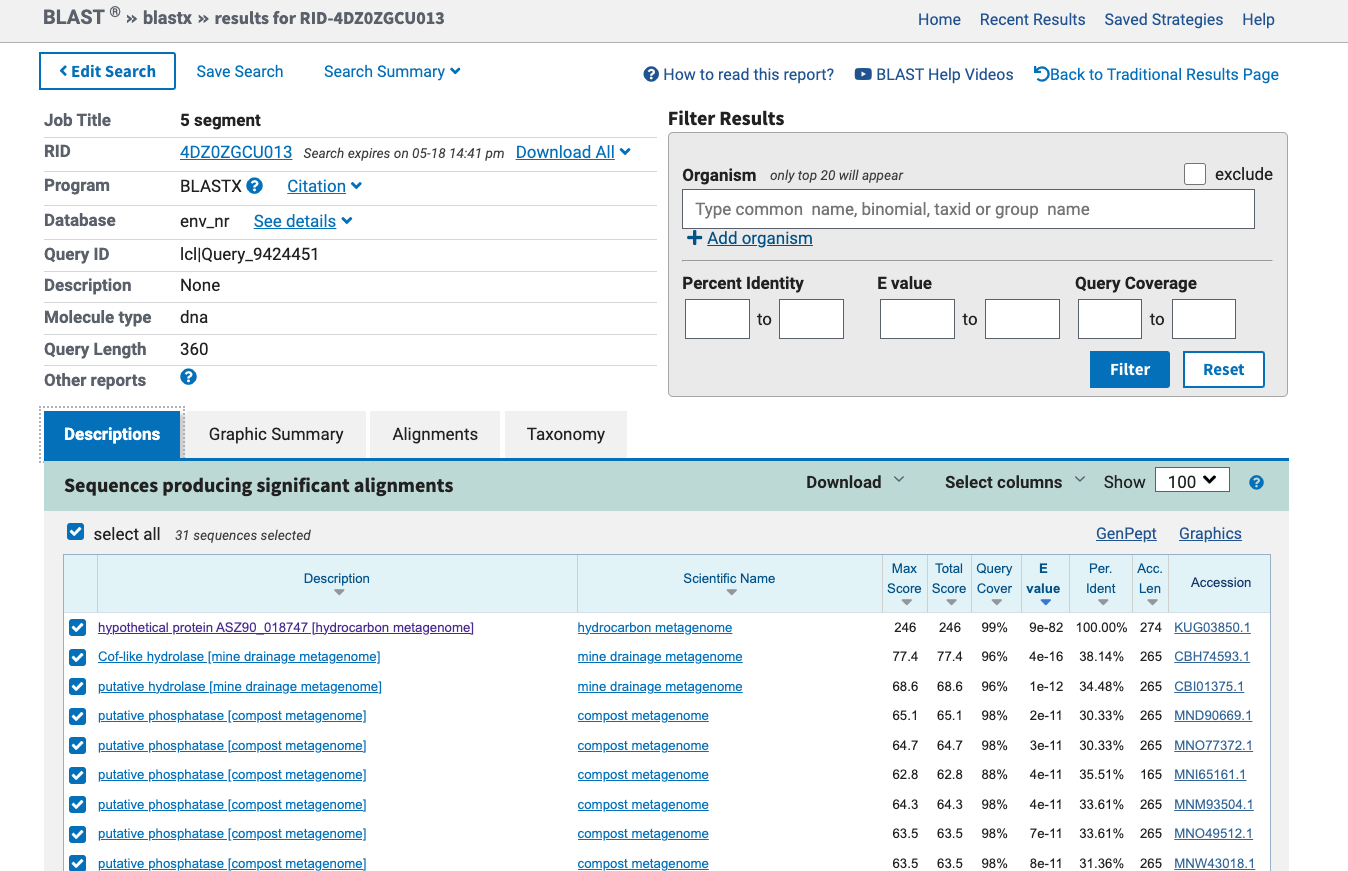
Task: Open BLAST Help Videos link
Action: point(934,74)
